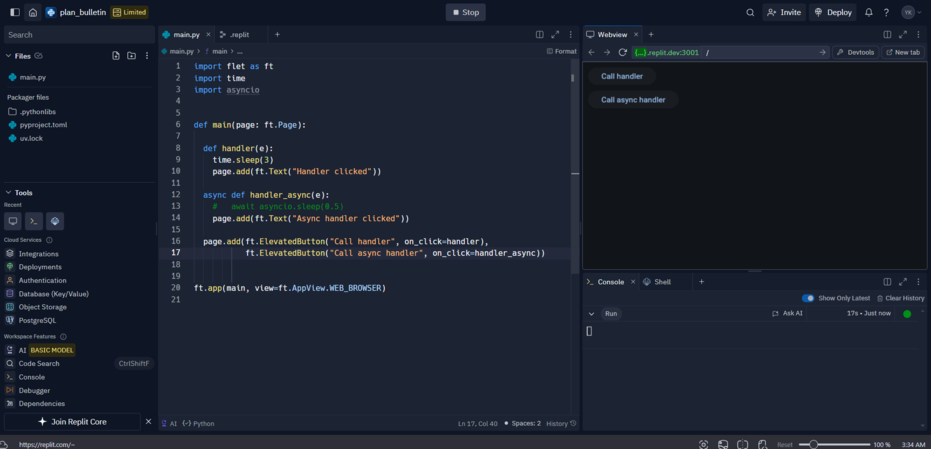
Task: Open pyproject.toml in the file tree
Action: click(43, 125)
